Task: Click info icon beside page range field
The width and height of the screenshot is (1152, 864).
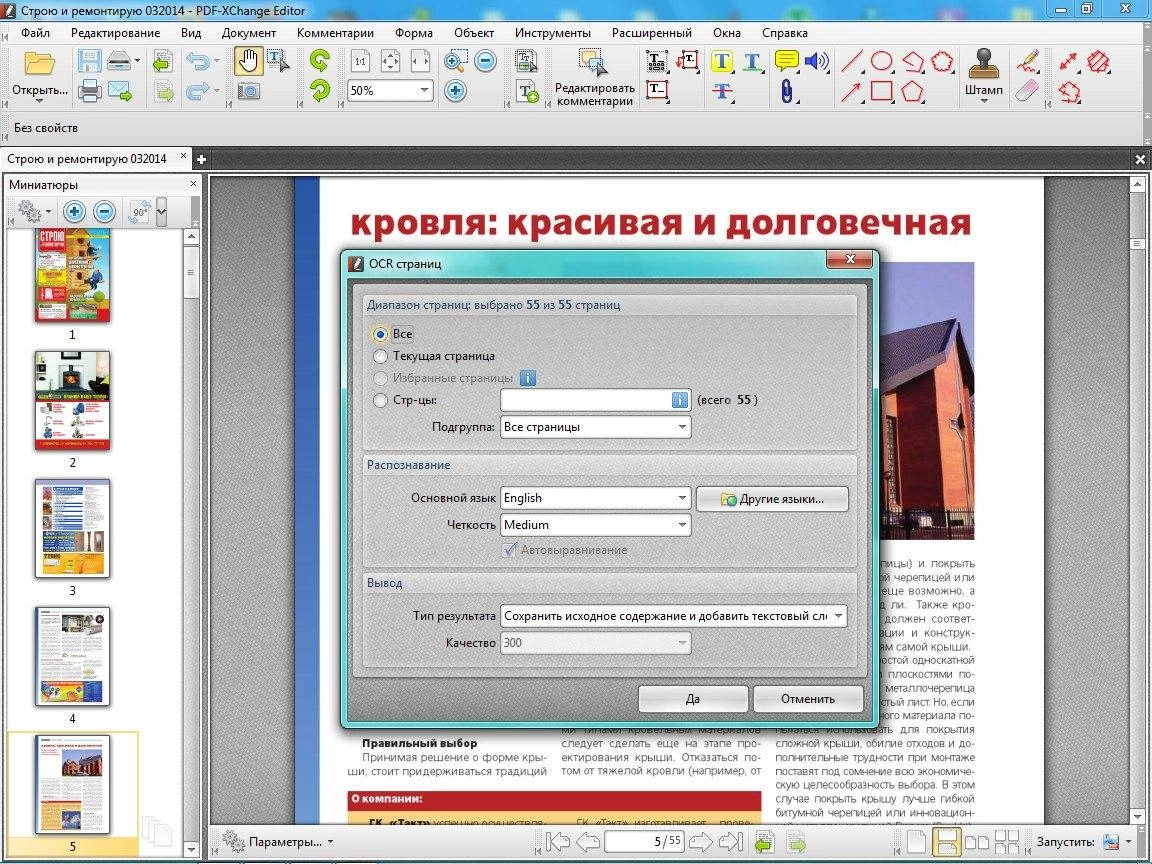Action: 680,400
